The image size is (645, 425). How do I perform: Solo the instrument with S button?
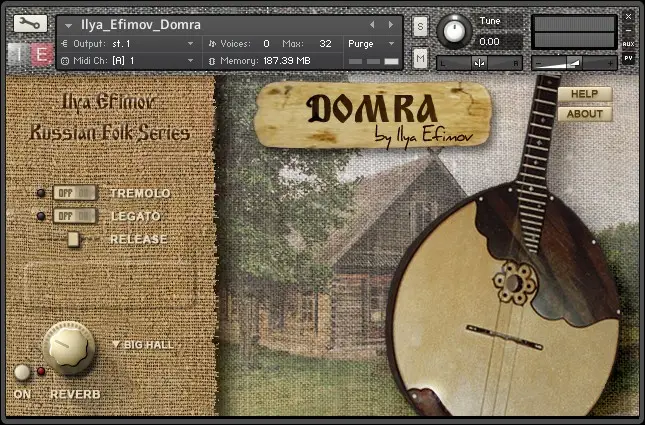[x=420, y=27]
